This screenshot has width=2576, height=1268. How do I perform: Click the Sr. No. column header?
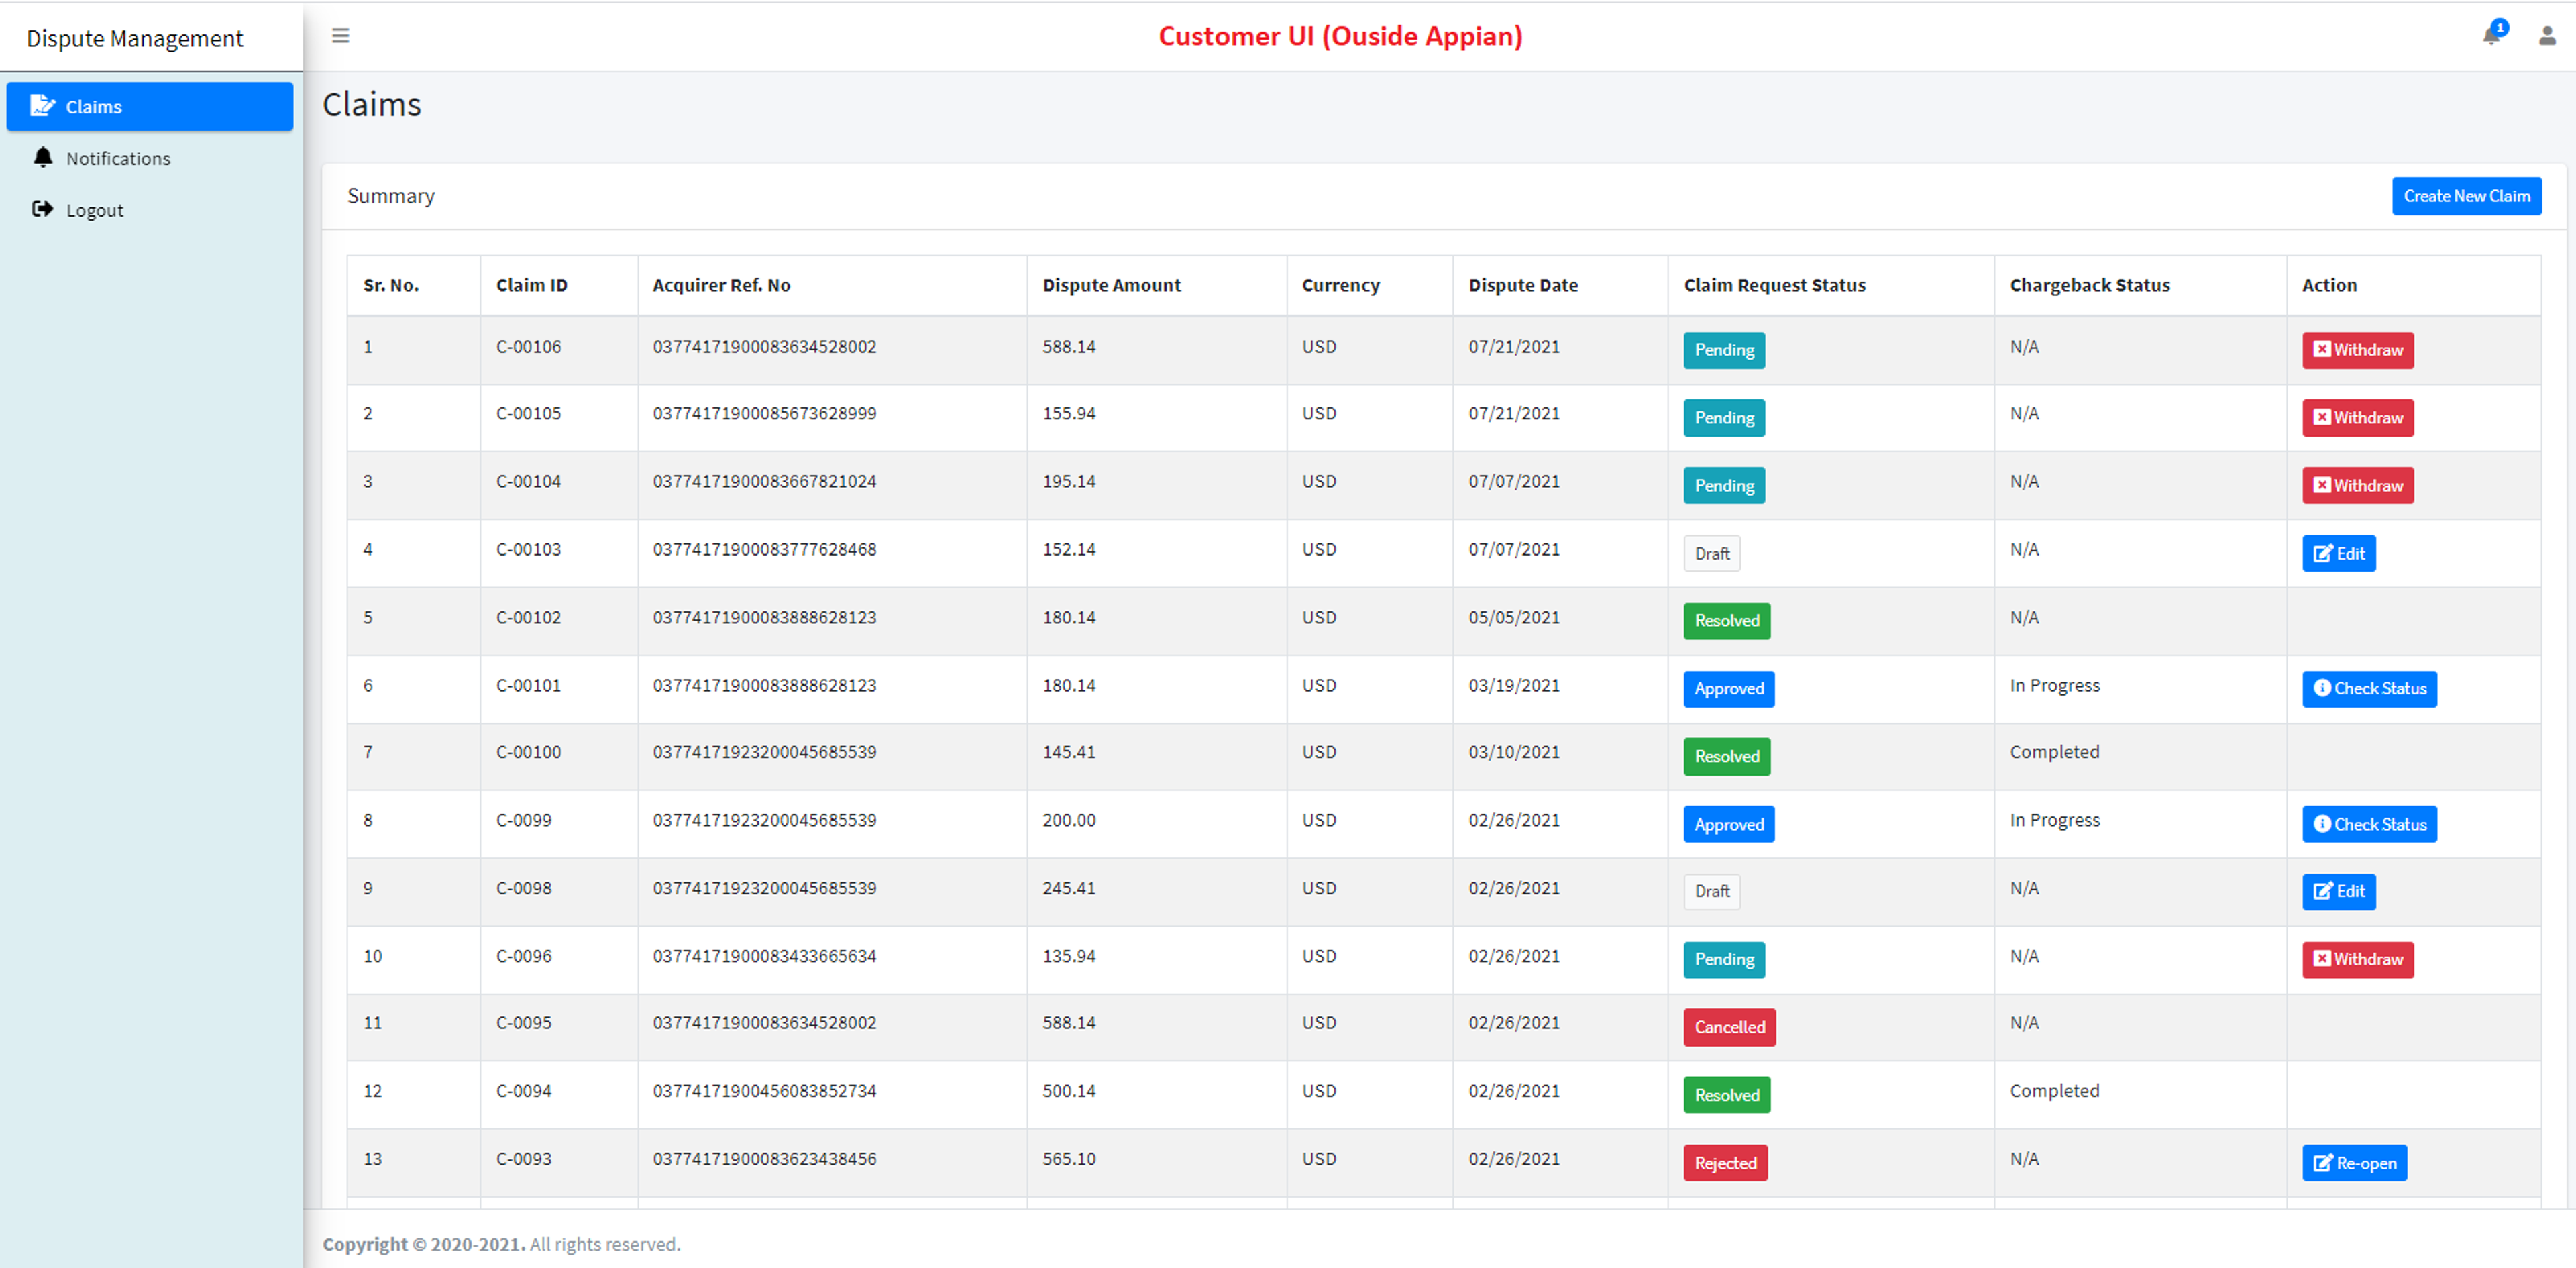(391, 285)
